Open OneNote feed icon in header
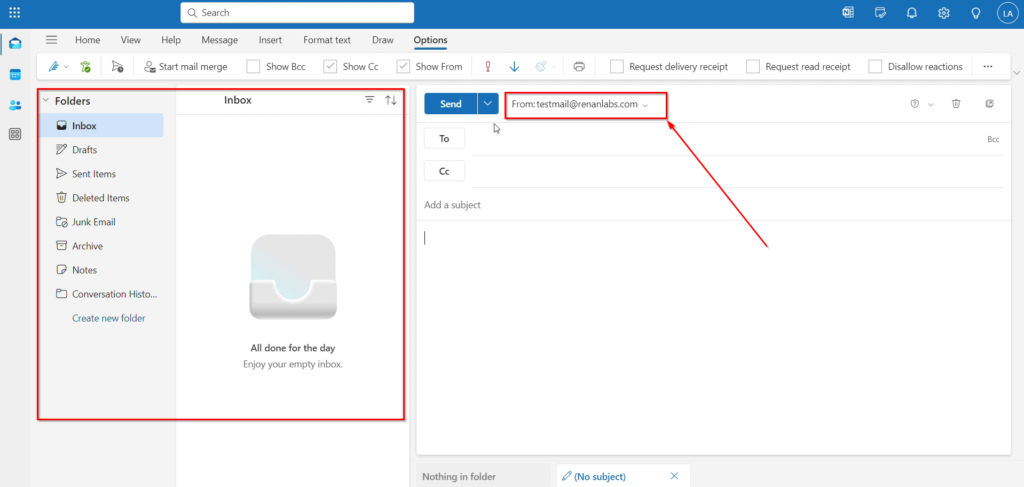Viewport: 1024px width, 487px height. point(848,12)
